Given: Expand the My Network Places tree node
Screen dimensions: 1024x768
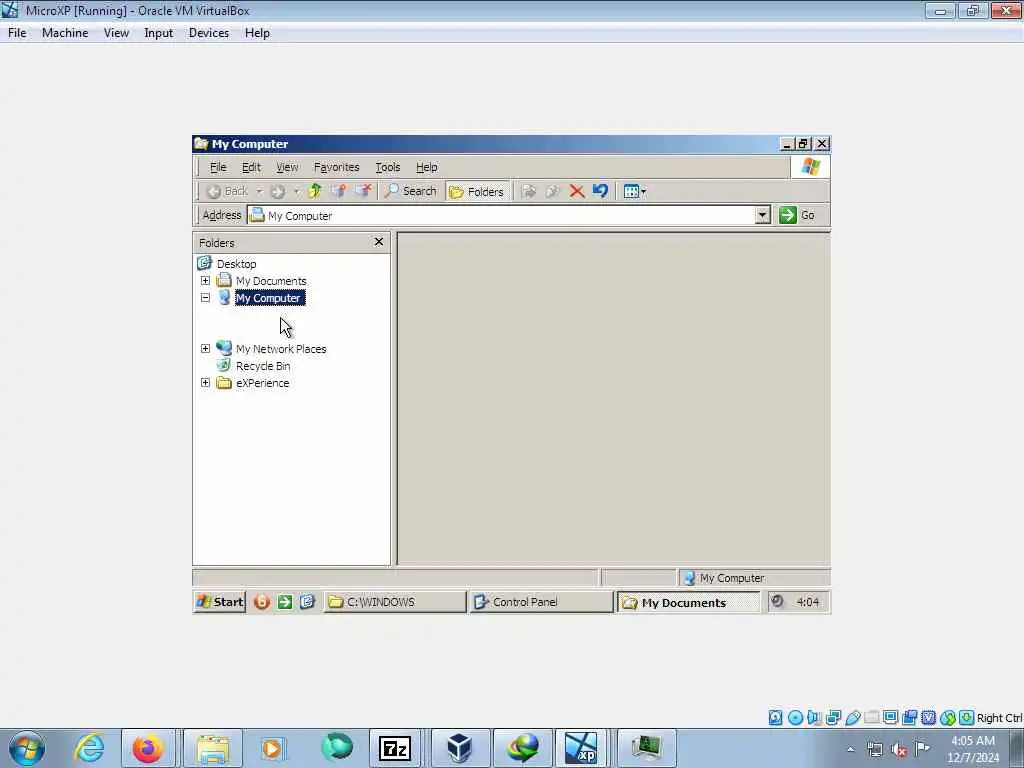Looking at the screenshot, I should (205, 349).
